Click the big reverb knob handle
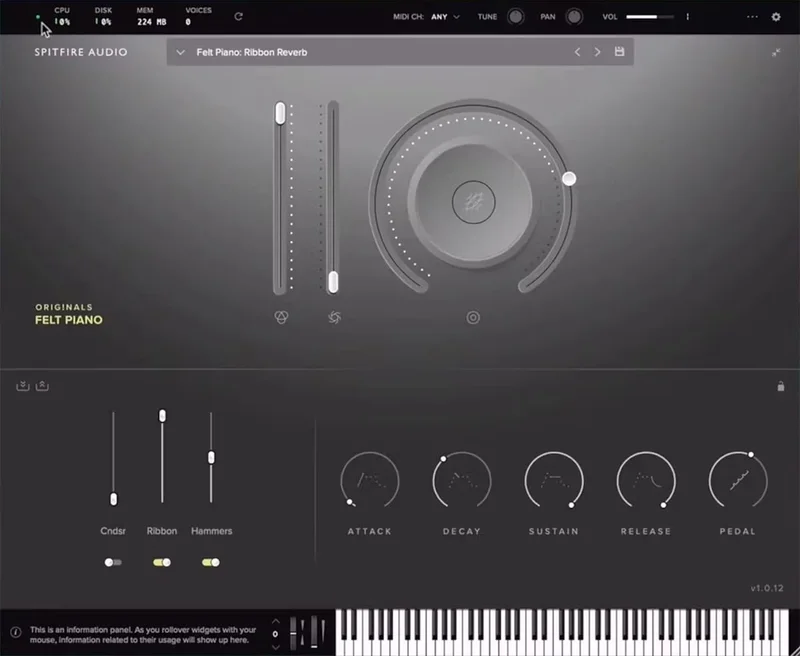The width and height of the screenshot is (800, 656). coord(569,179)
